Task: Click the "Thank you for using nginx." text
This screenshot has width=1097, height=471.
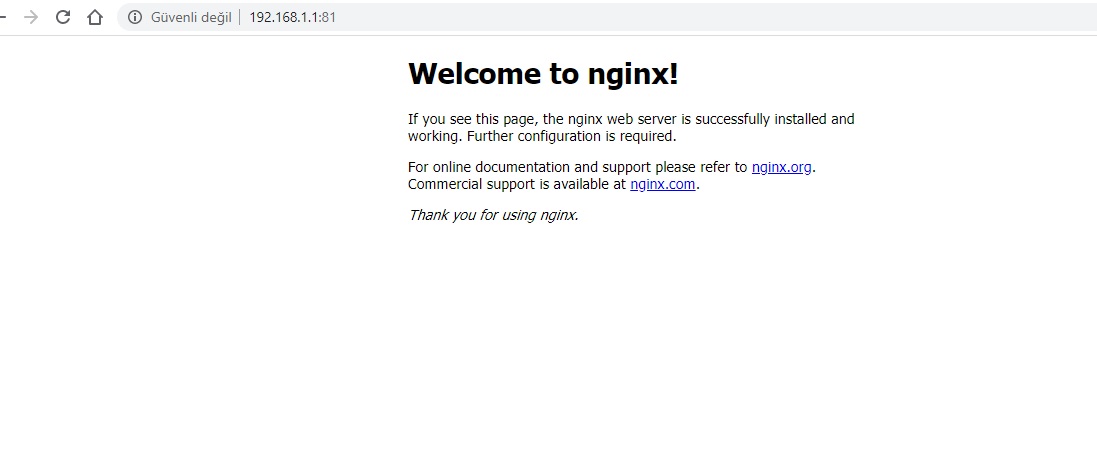Action: pyautogui.click(x=493, y=215)
